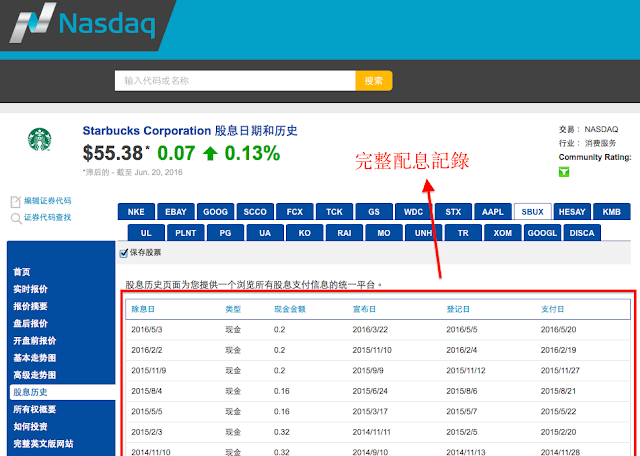Open the 证券代码查找 link
The width and height of the screenshot is (640, 456).
(x=47, y=217)
